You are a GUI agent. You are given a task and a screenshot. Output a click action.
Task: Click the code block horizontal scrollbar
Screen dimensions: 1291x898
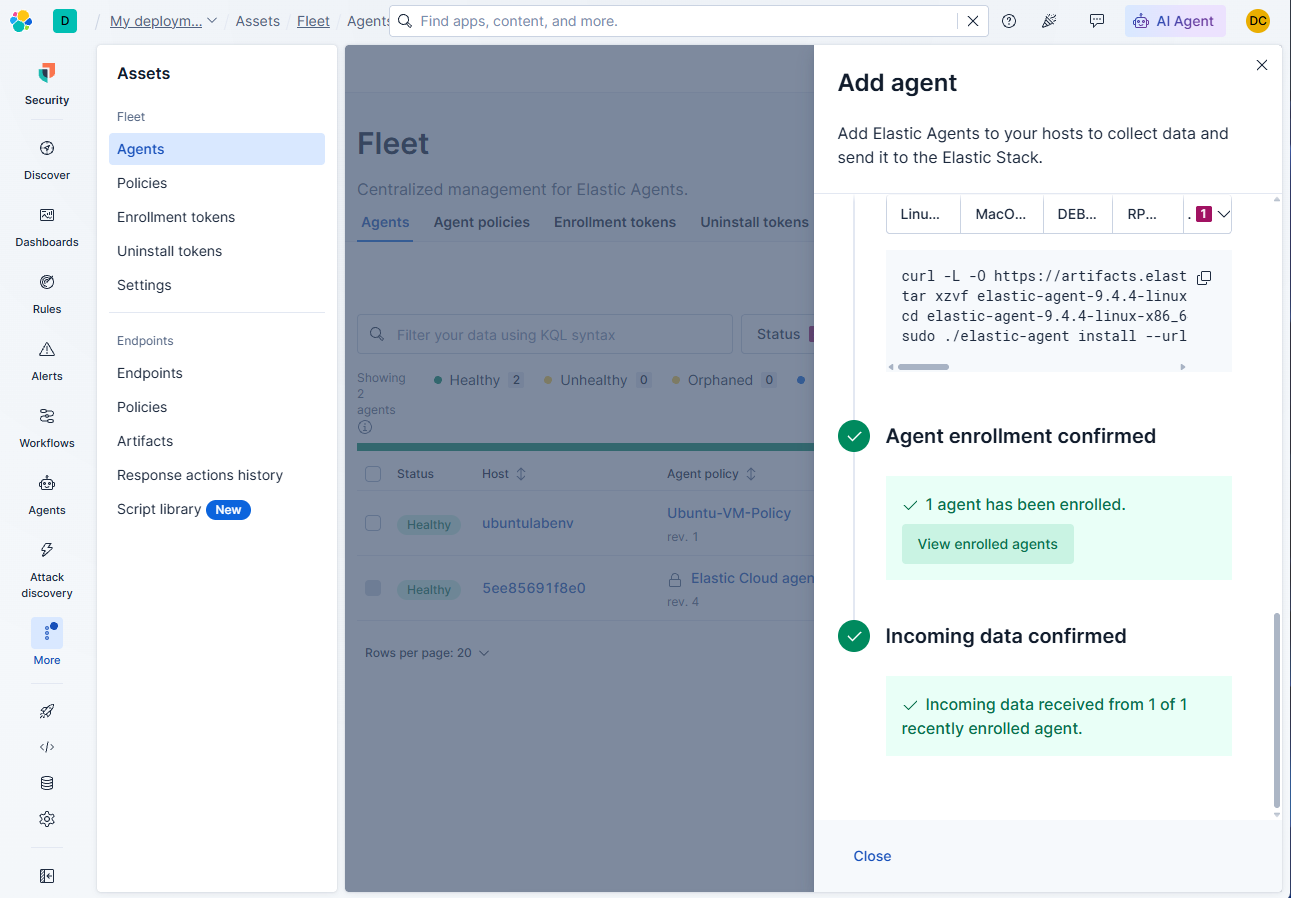pyautogui.click(x=923, y=367)
